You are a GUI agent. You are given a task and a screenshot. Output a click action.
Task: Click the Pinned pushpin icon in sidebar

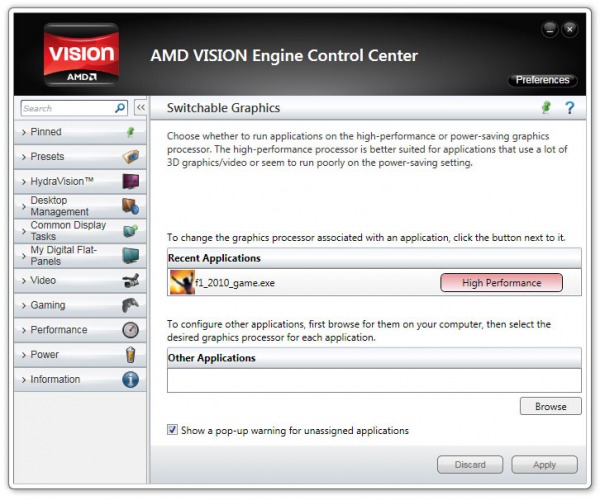[130, 132]
